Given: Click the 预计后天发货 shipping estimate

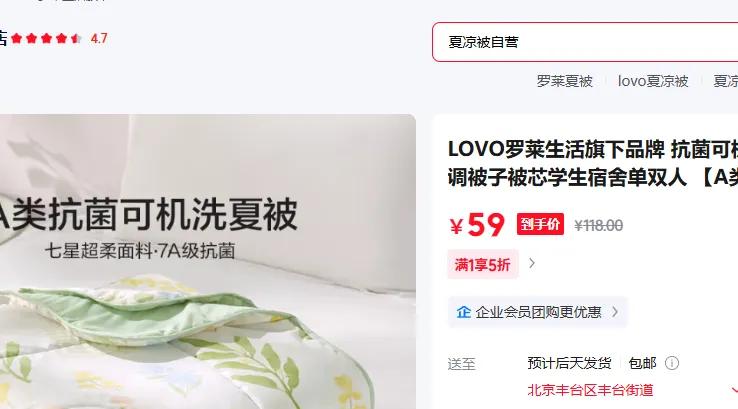Looking at the screenshot, I should tap(569, 363).
